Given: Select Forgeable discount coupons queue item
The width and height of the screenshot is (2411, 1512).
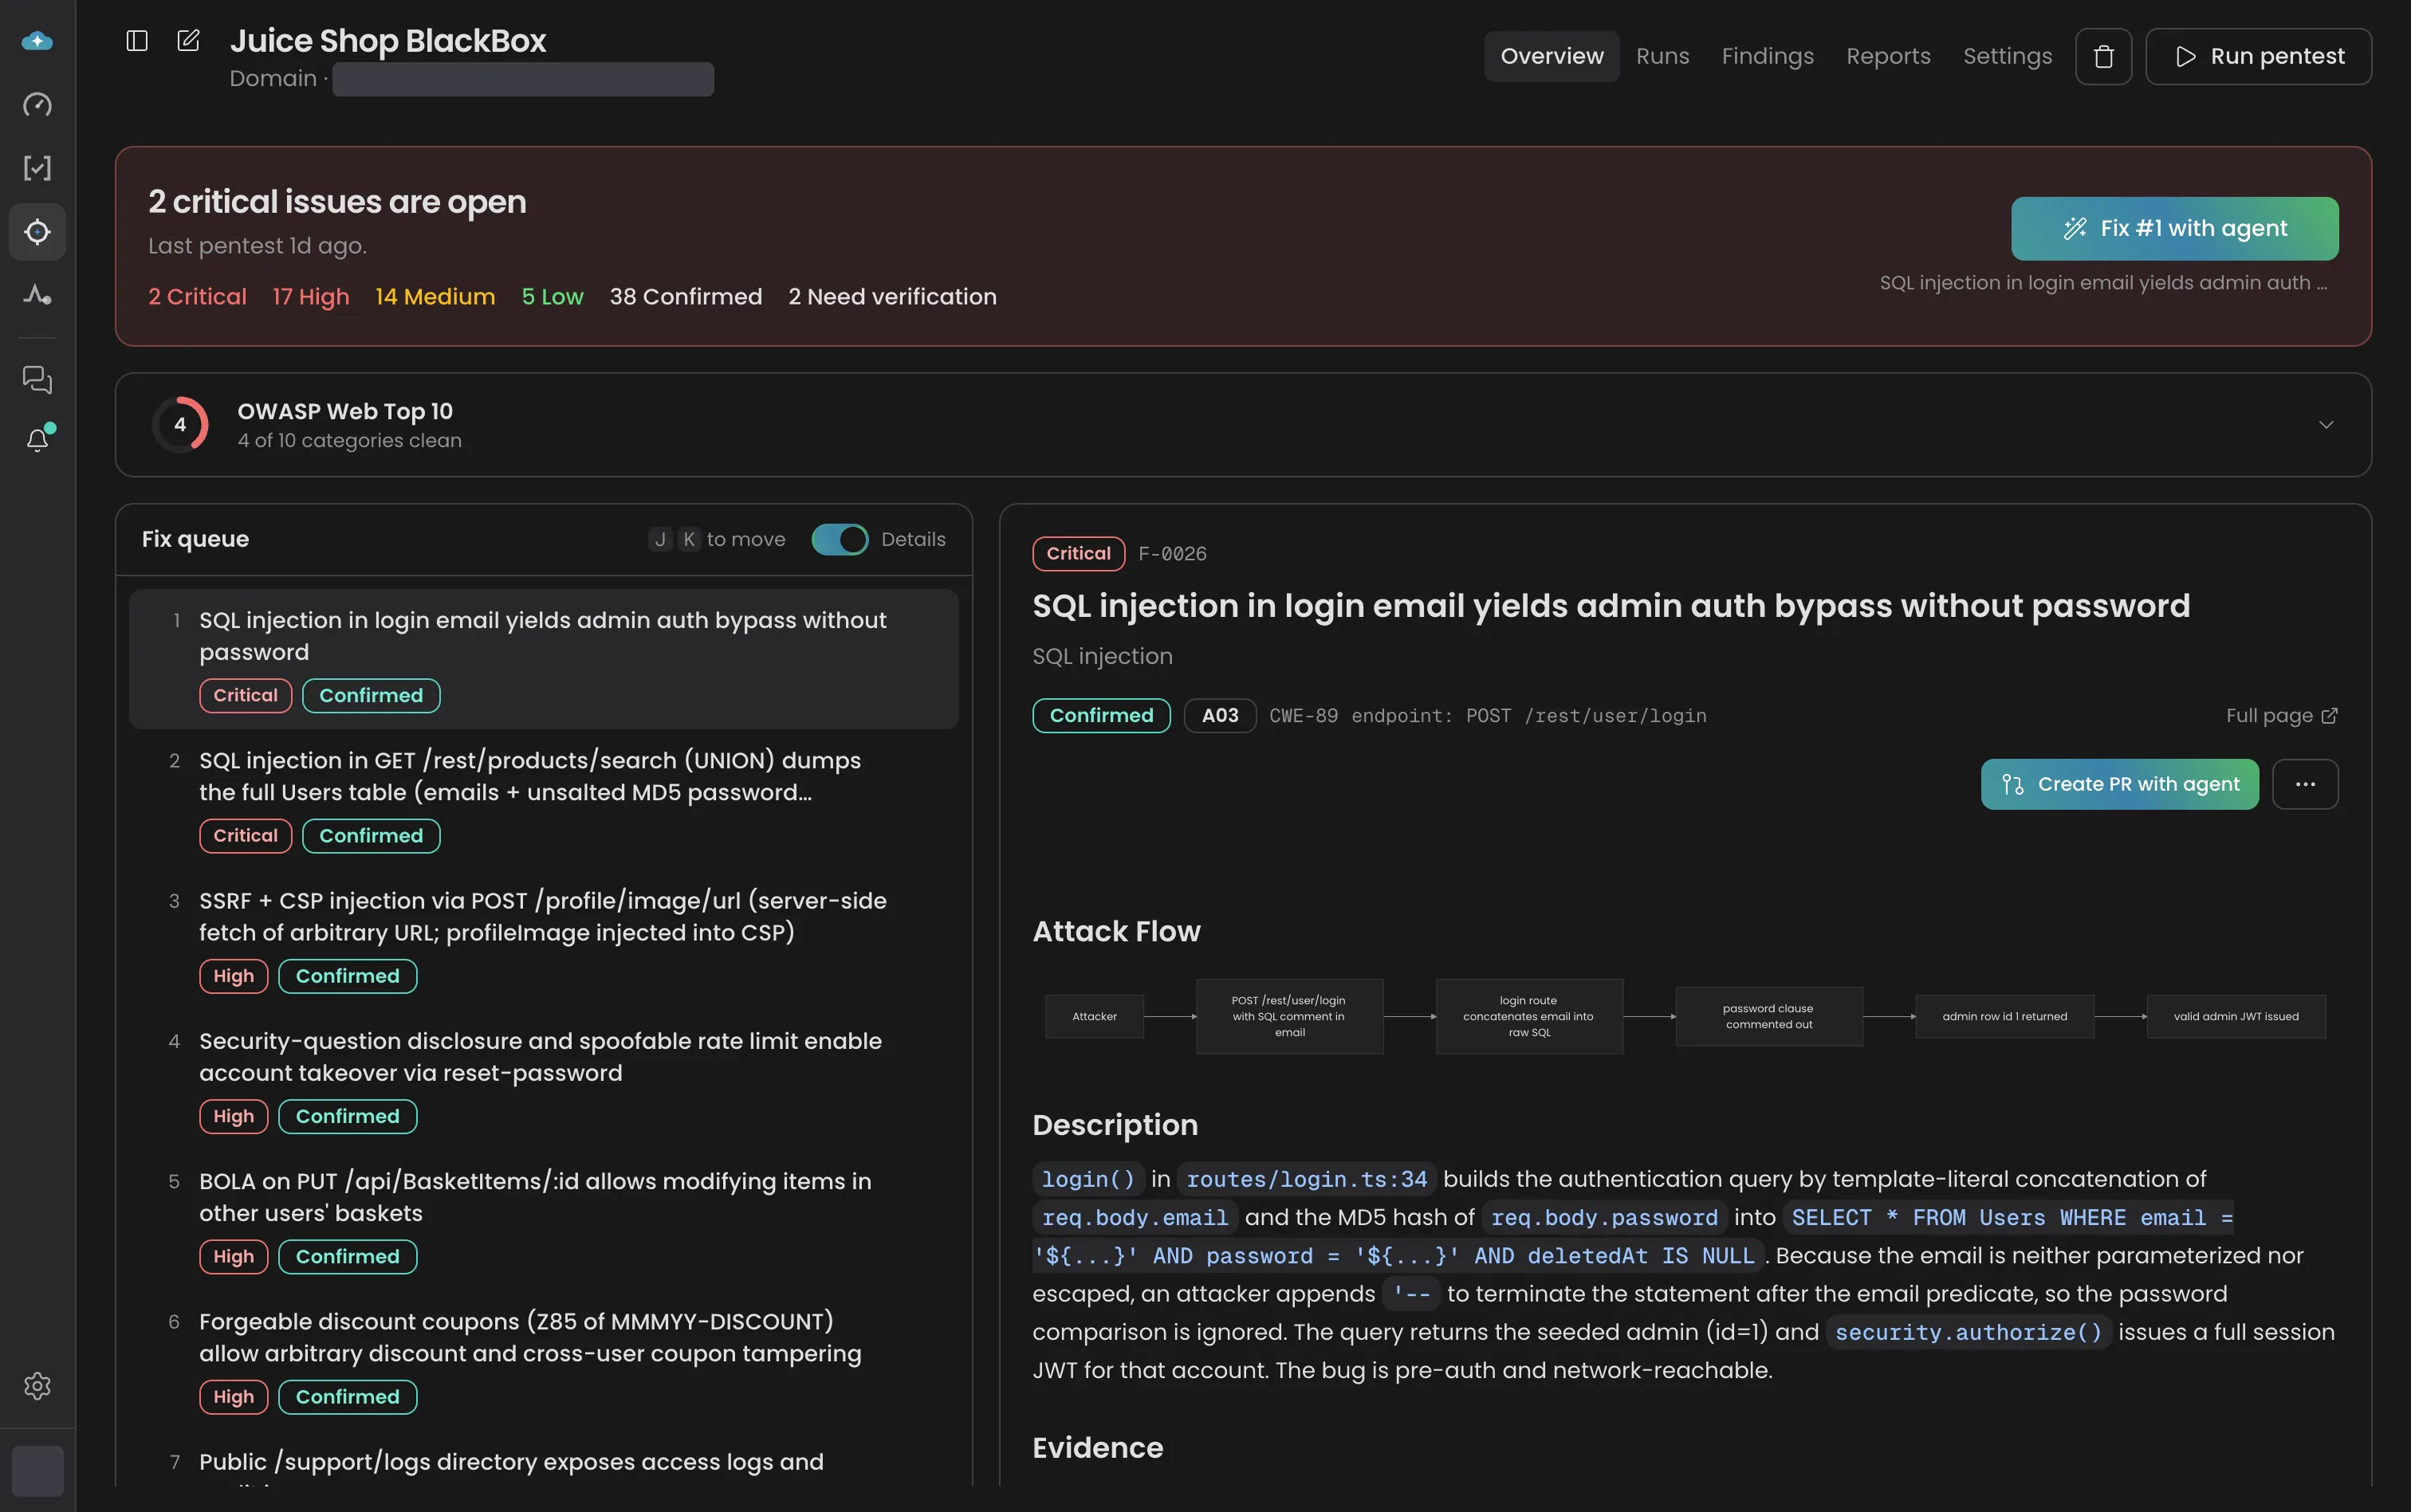Looking at the screenshot, I should pyautogui.click(x=543, y=1359).
